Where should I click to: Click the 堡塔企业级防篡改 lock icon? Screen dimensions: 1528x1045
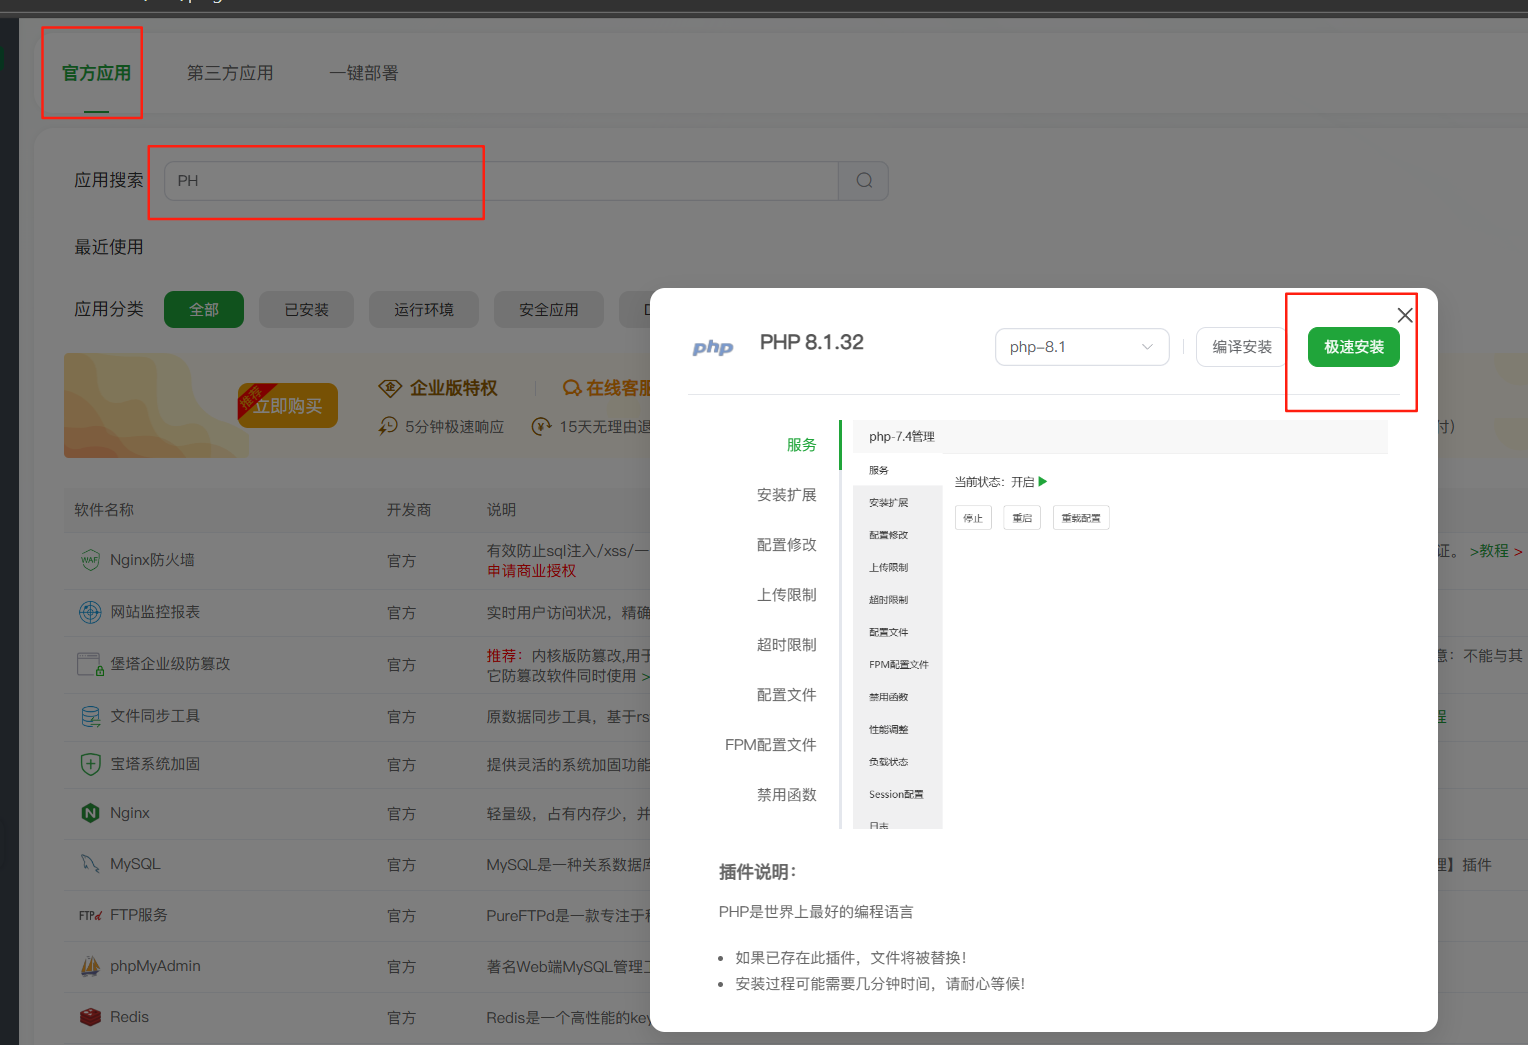pyautogui.click(x=90, y=664)
